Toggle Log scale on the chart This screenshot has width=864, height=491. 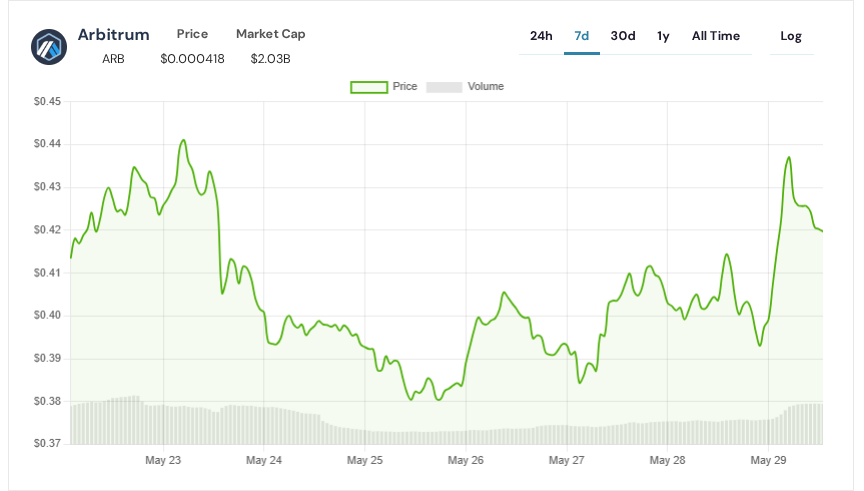click(x=791, y=36)
